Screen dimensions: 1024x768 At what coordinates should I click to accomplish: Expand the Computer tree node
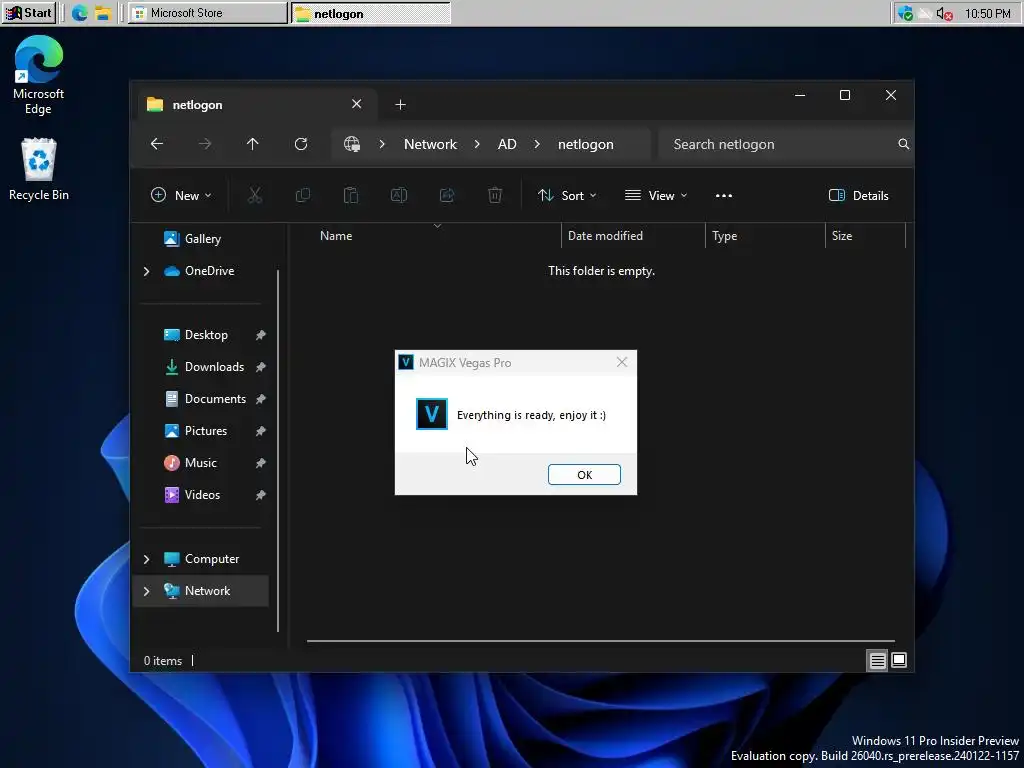[x=146, y=559]
